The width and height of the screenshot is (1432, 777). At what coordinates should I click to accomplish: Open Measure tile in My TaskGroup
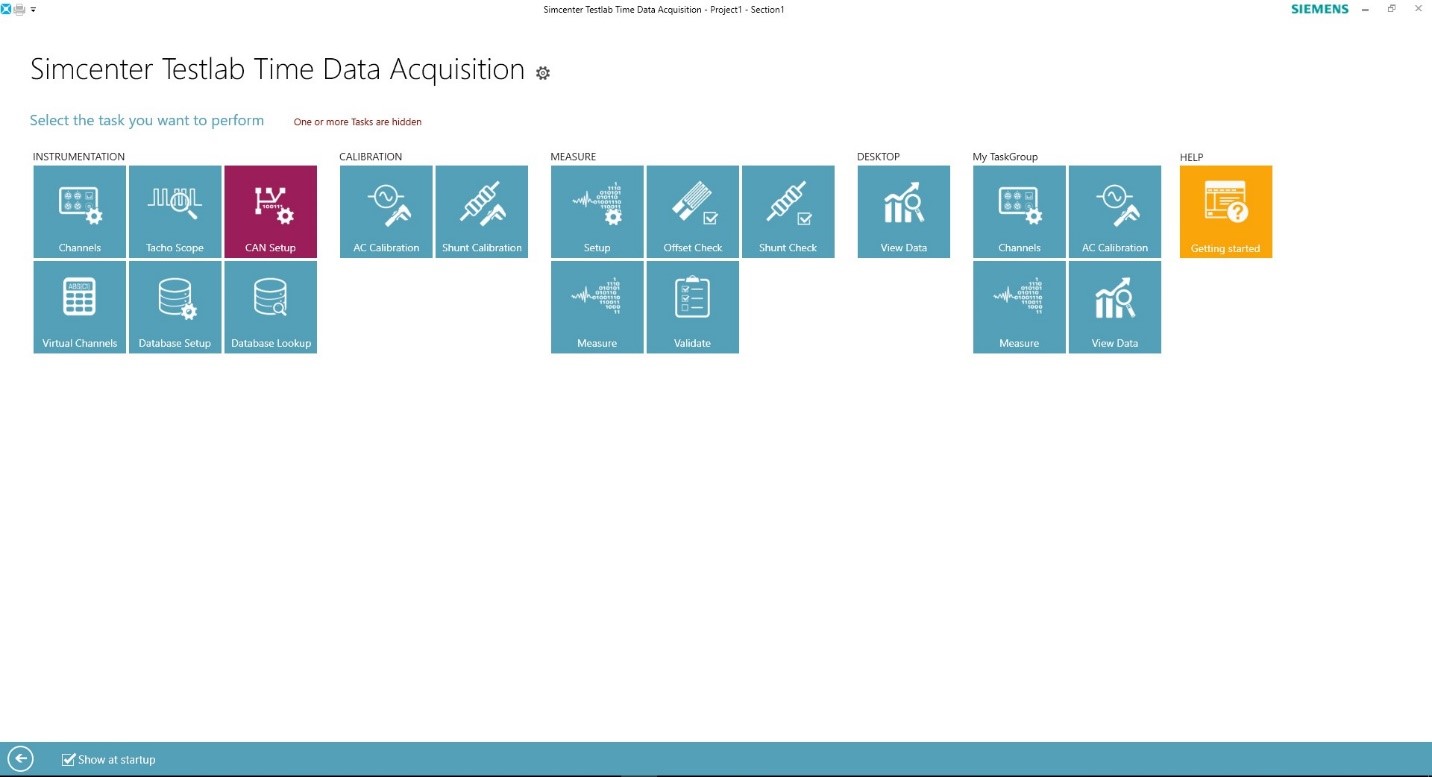click(1019, 307)
